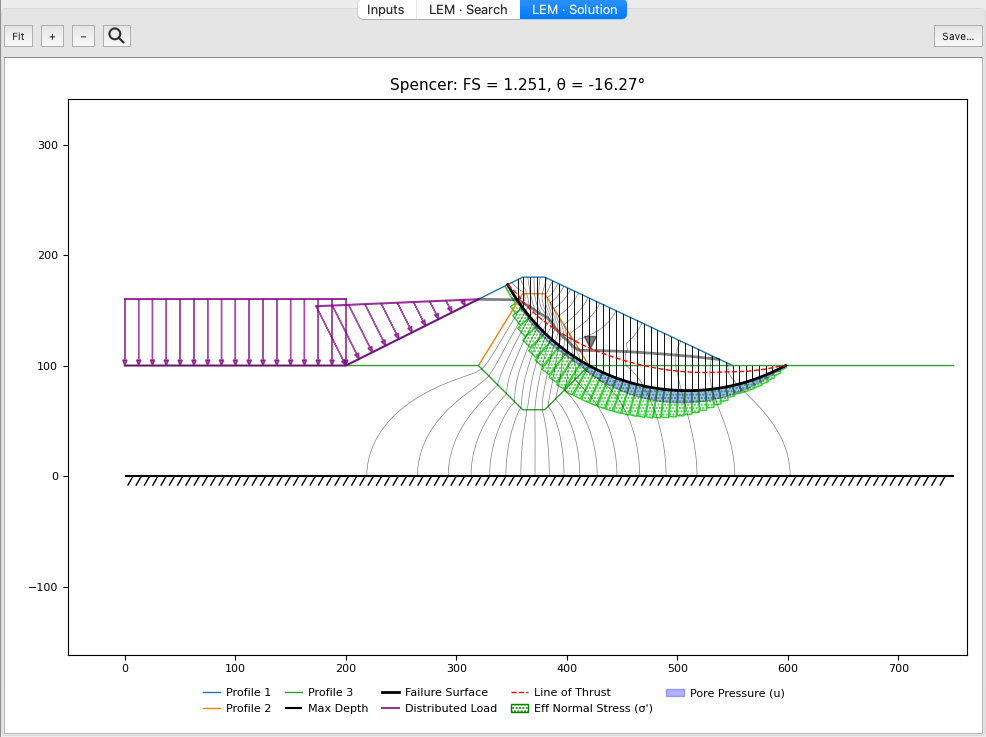Click the Distributed Load legend entry
Viewport: 986px width, 737px height.
(439, 708)
